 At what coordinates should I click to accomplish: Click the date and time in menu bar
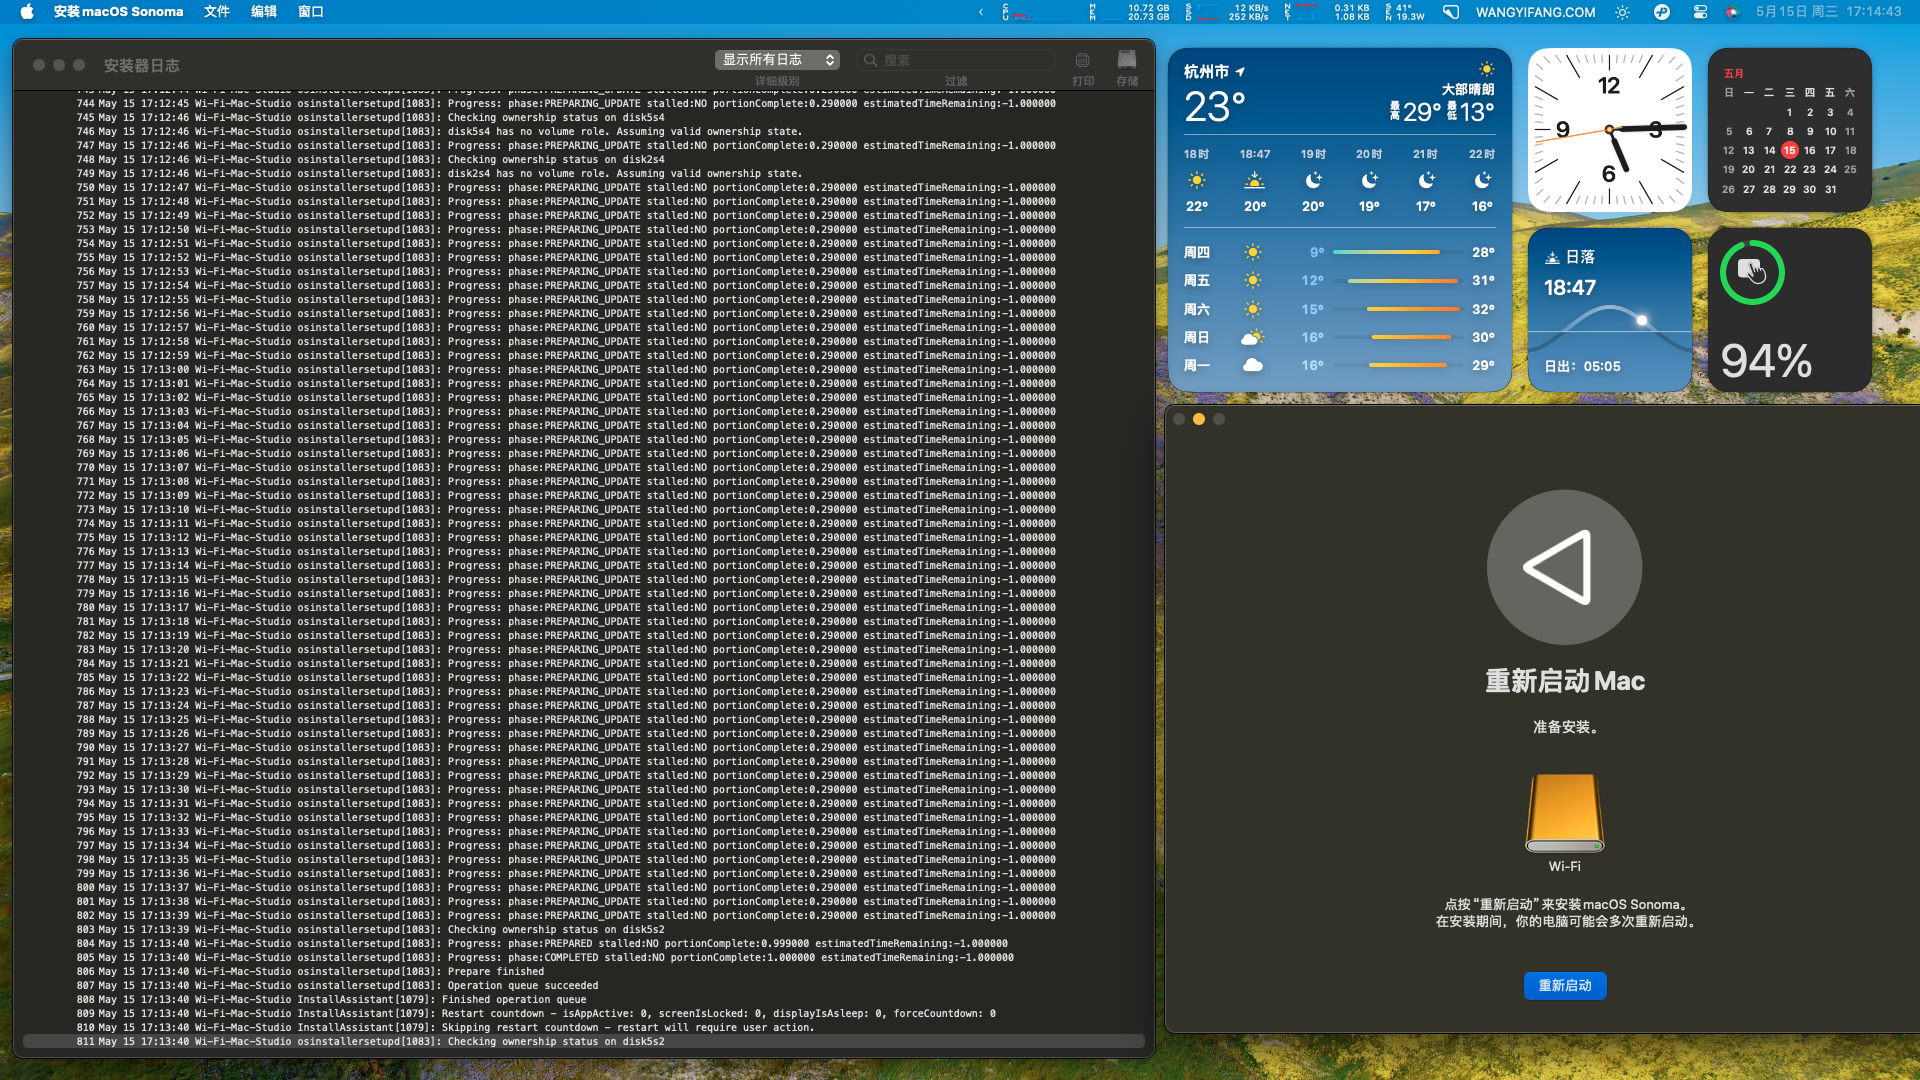1828,12
